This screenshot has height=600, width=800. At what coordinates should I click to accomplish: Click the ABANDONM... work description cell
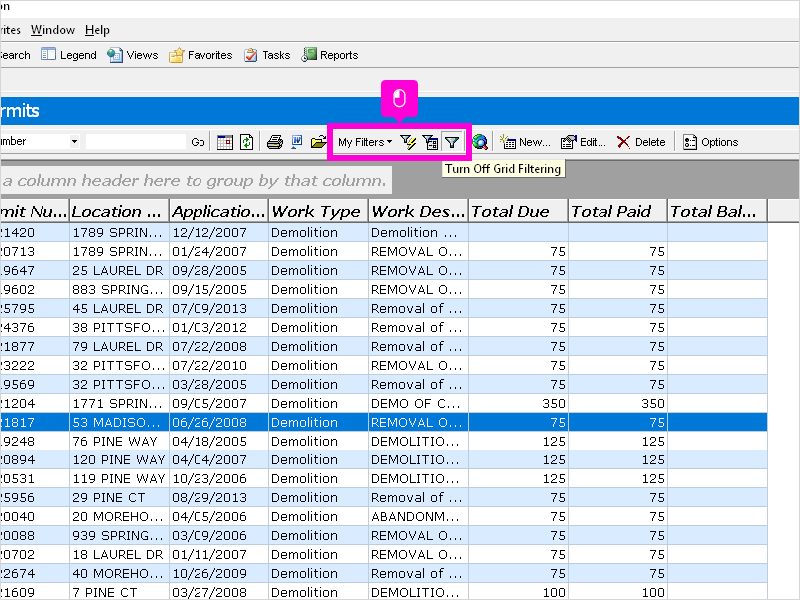418,517
